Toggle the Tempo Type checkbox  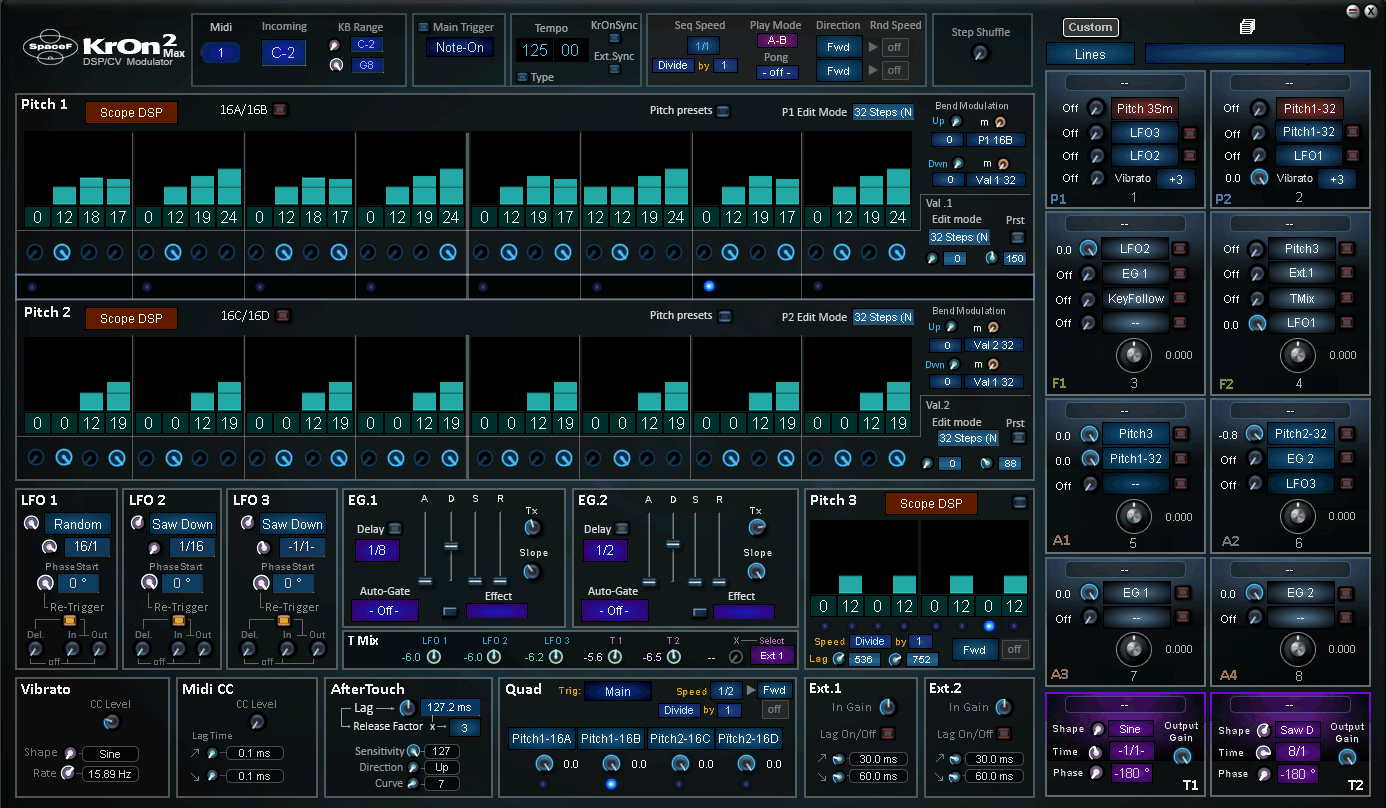[522, 77]
